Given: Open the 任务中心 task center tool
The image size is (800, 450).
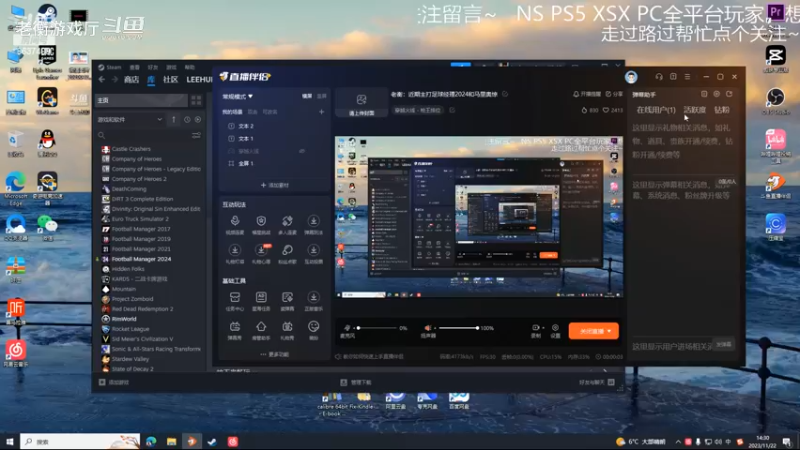Looking at the screenshot, I should coord(235,297).
